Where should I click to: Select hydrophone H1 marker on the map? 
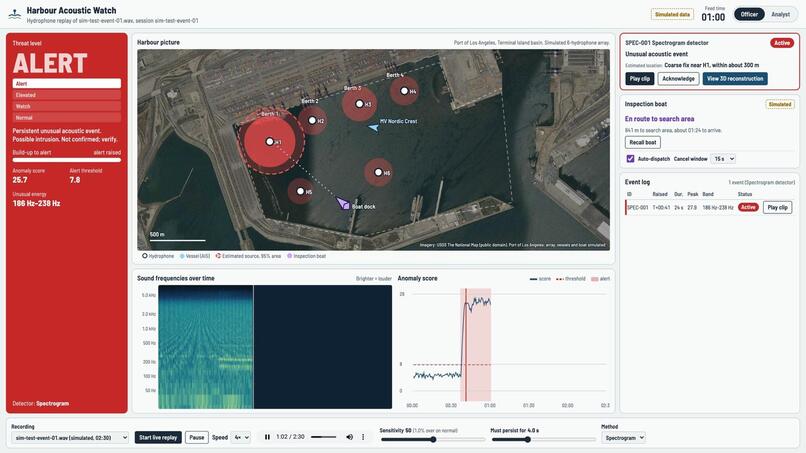269,141
